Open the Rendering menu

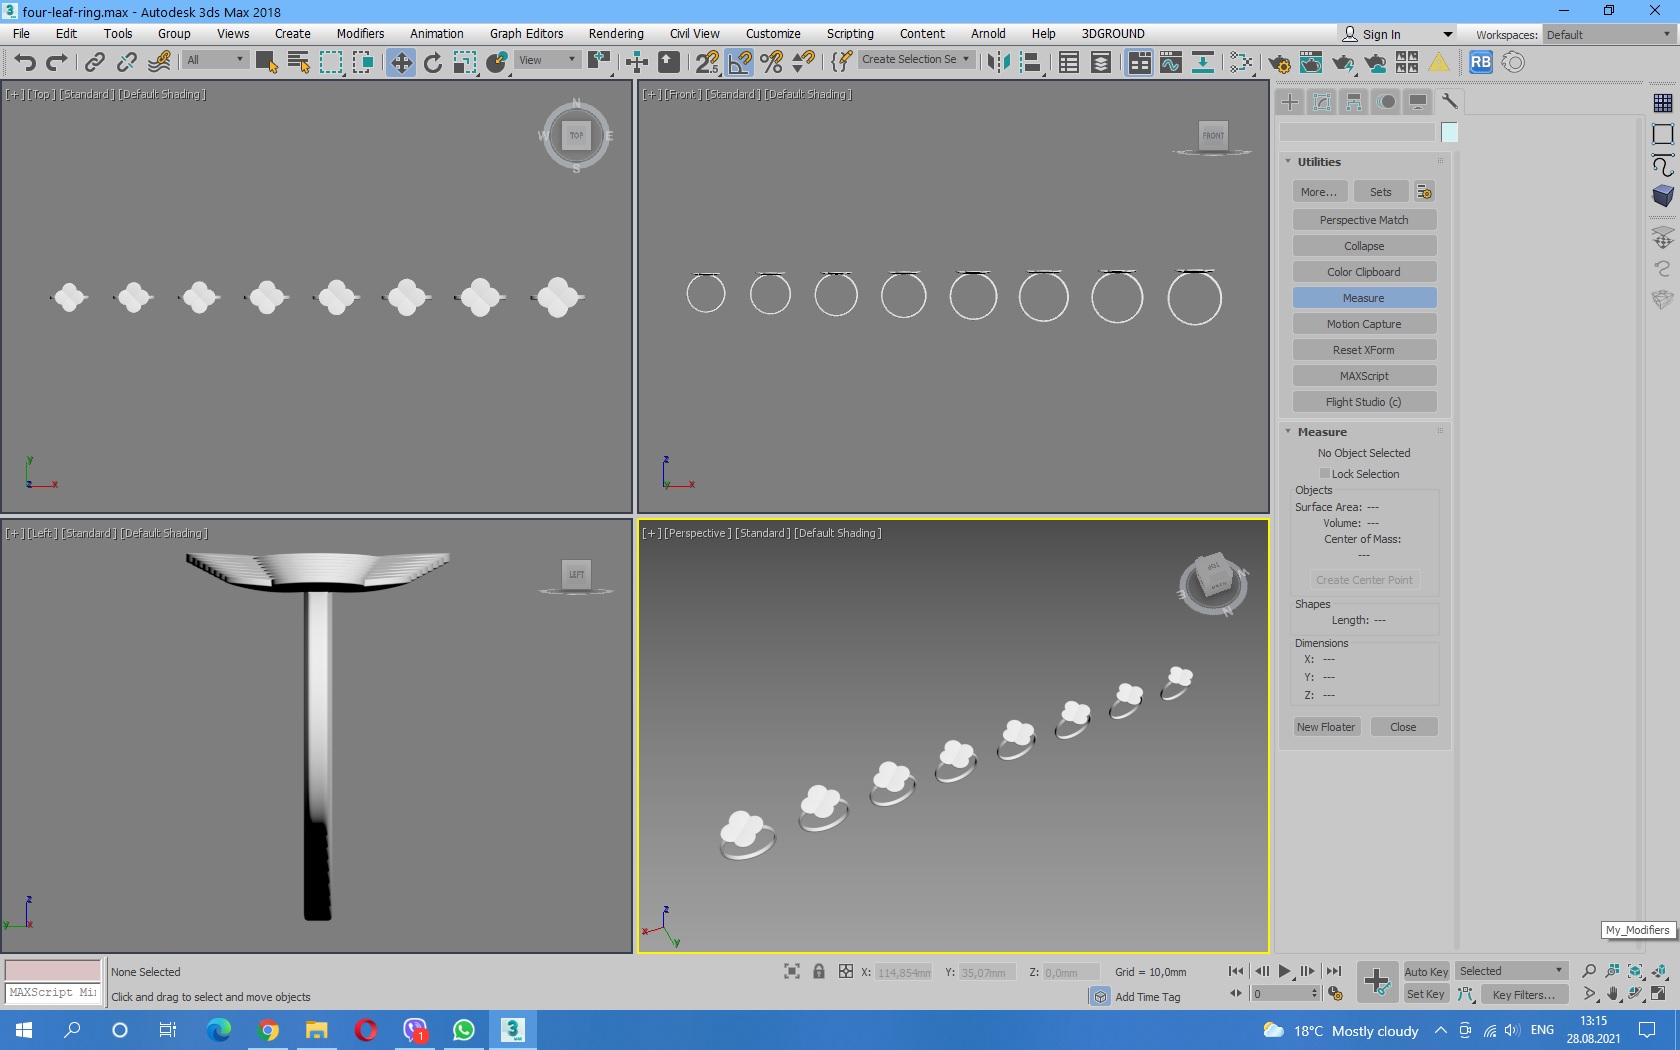(615, 34)
